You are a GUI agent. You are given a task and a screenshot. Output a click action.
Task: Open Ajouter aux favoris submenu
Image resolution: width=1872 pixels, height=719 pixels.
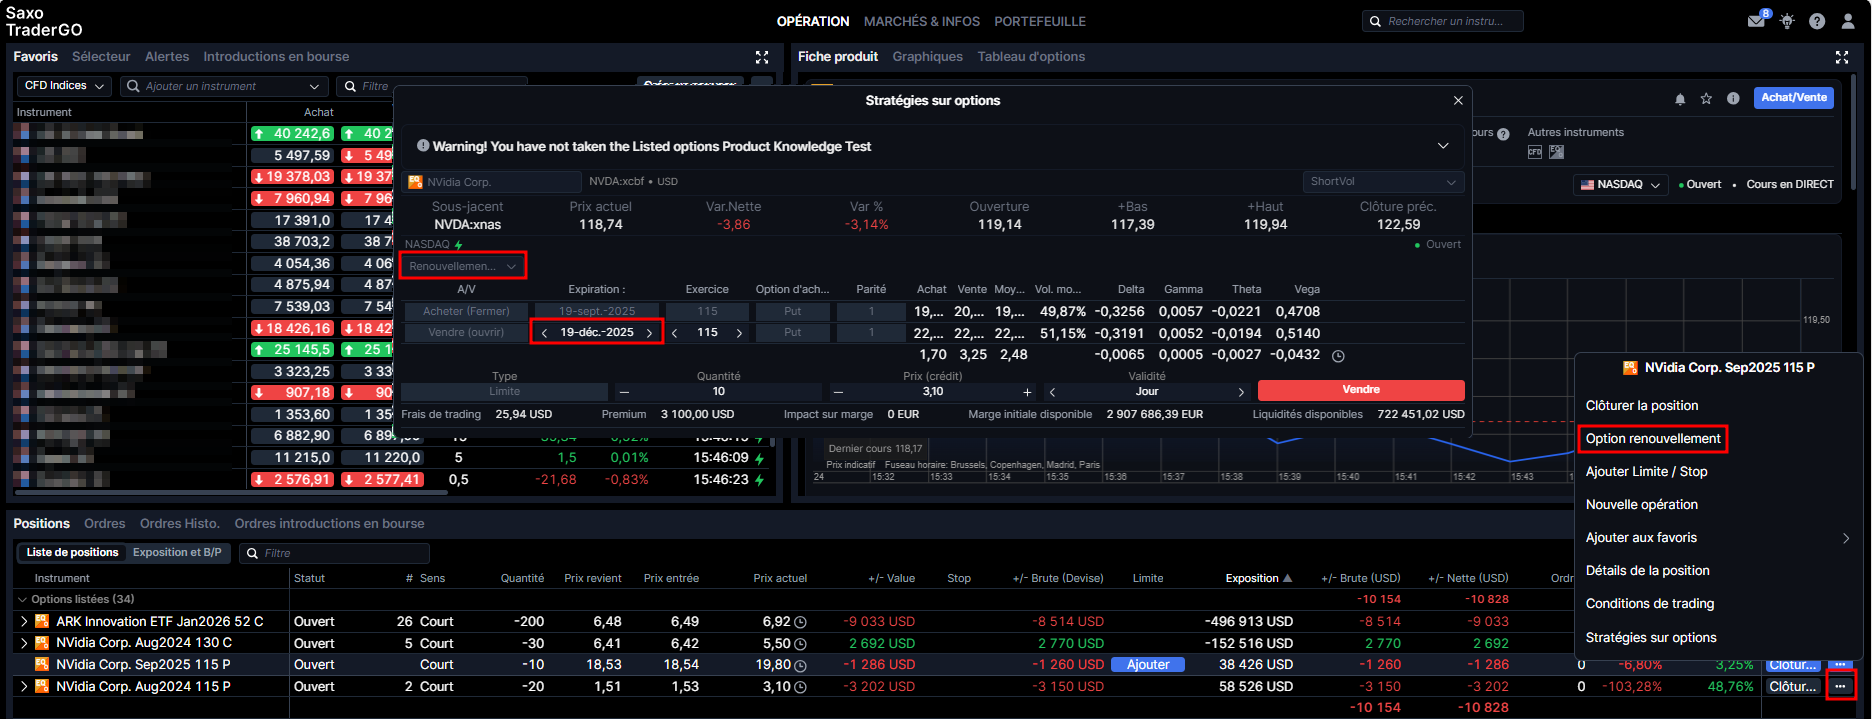1717,538
